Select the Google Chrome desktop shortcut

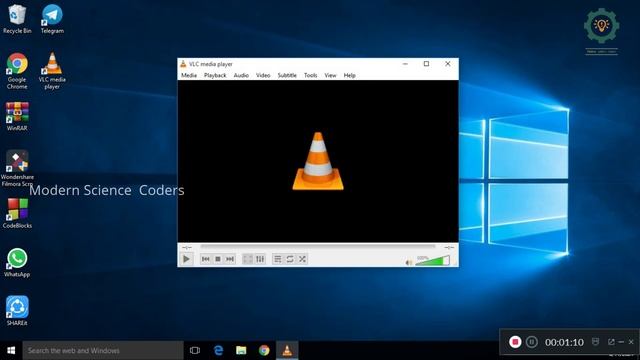[17, 71]
